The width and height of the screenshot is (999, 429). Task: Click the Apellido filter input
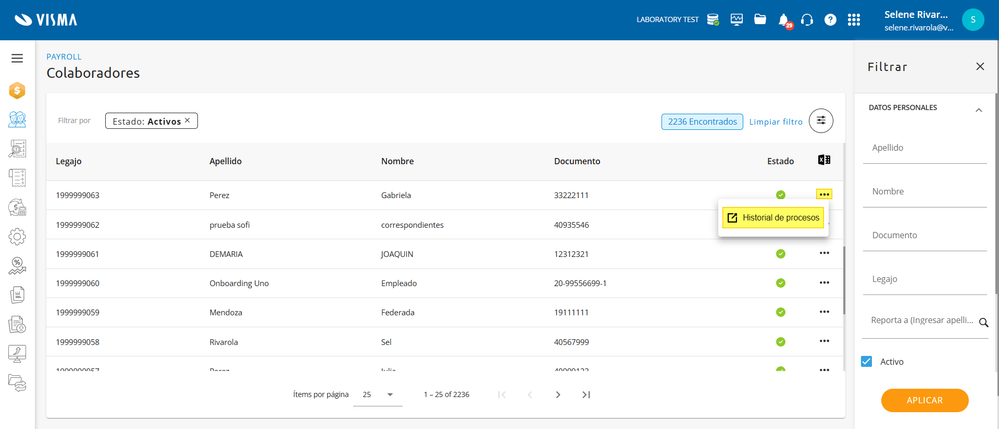(x=925, y=148)
